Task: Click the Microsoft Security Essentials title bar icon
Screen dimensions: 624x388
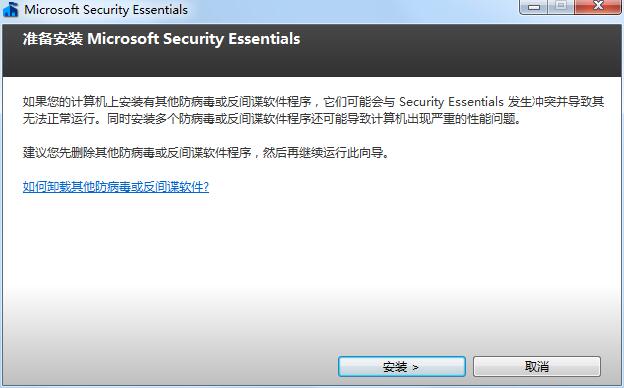Action: [x=10, y=9]
